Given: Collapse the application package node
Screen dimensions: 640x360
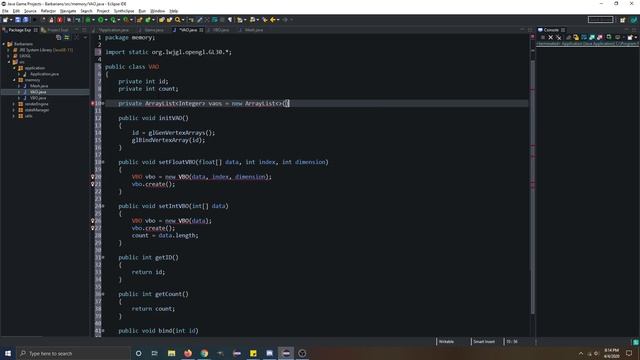Looking at the screenshot, I should (x=14, y=68).
